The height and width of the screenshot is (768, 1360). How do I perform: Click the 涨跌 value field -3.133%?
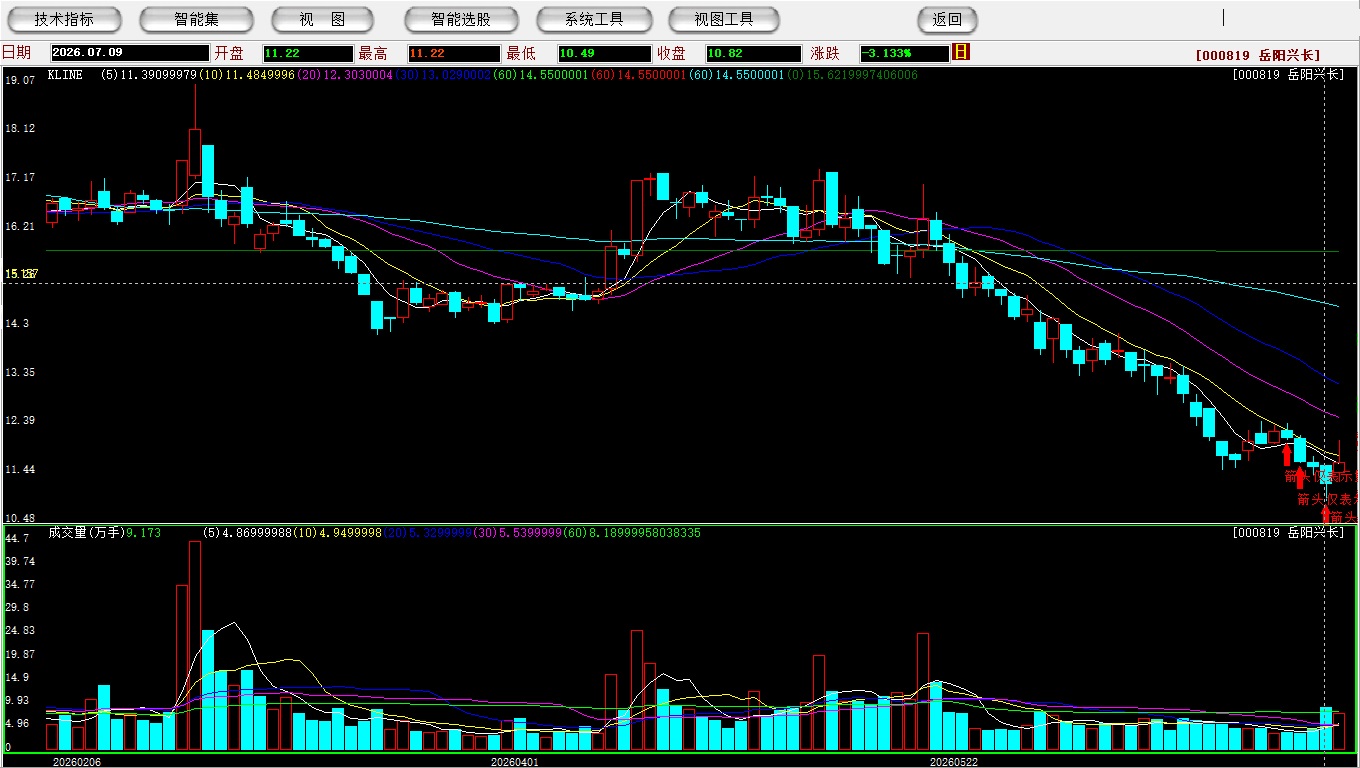pyautogui.click(x=904, y=53)
